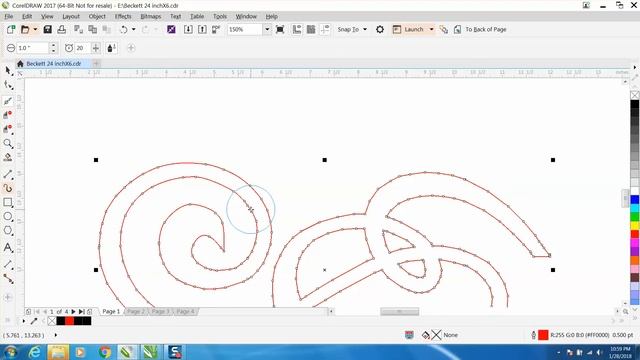Click the Export icon with up arrow
This screenshot has height=360, width=640.
pyautogui.click(x=202, y=29)
